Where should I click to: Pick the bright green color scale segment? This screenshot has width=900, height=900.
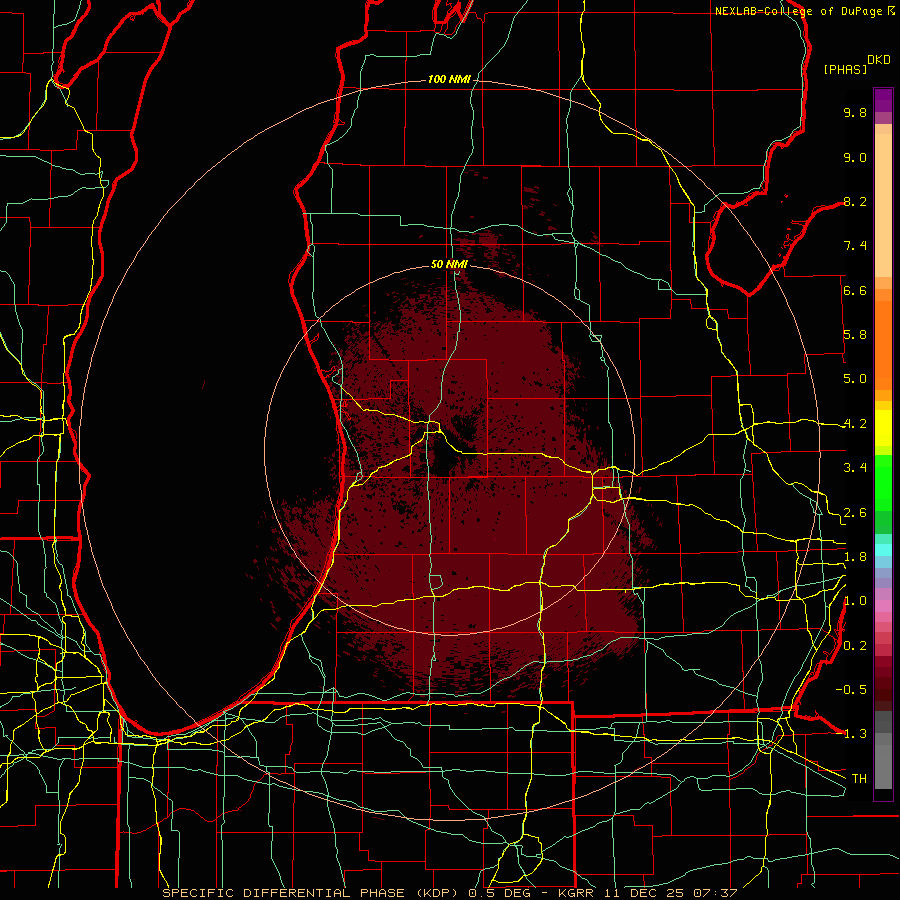click(x=883, y=482)
